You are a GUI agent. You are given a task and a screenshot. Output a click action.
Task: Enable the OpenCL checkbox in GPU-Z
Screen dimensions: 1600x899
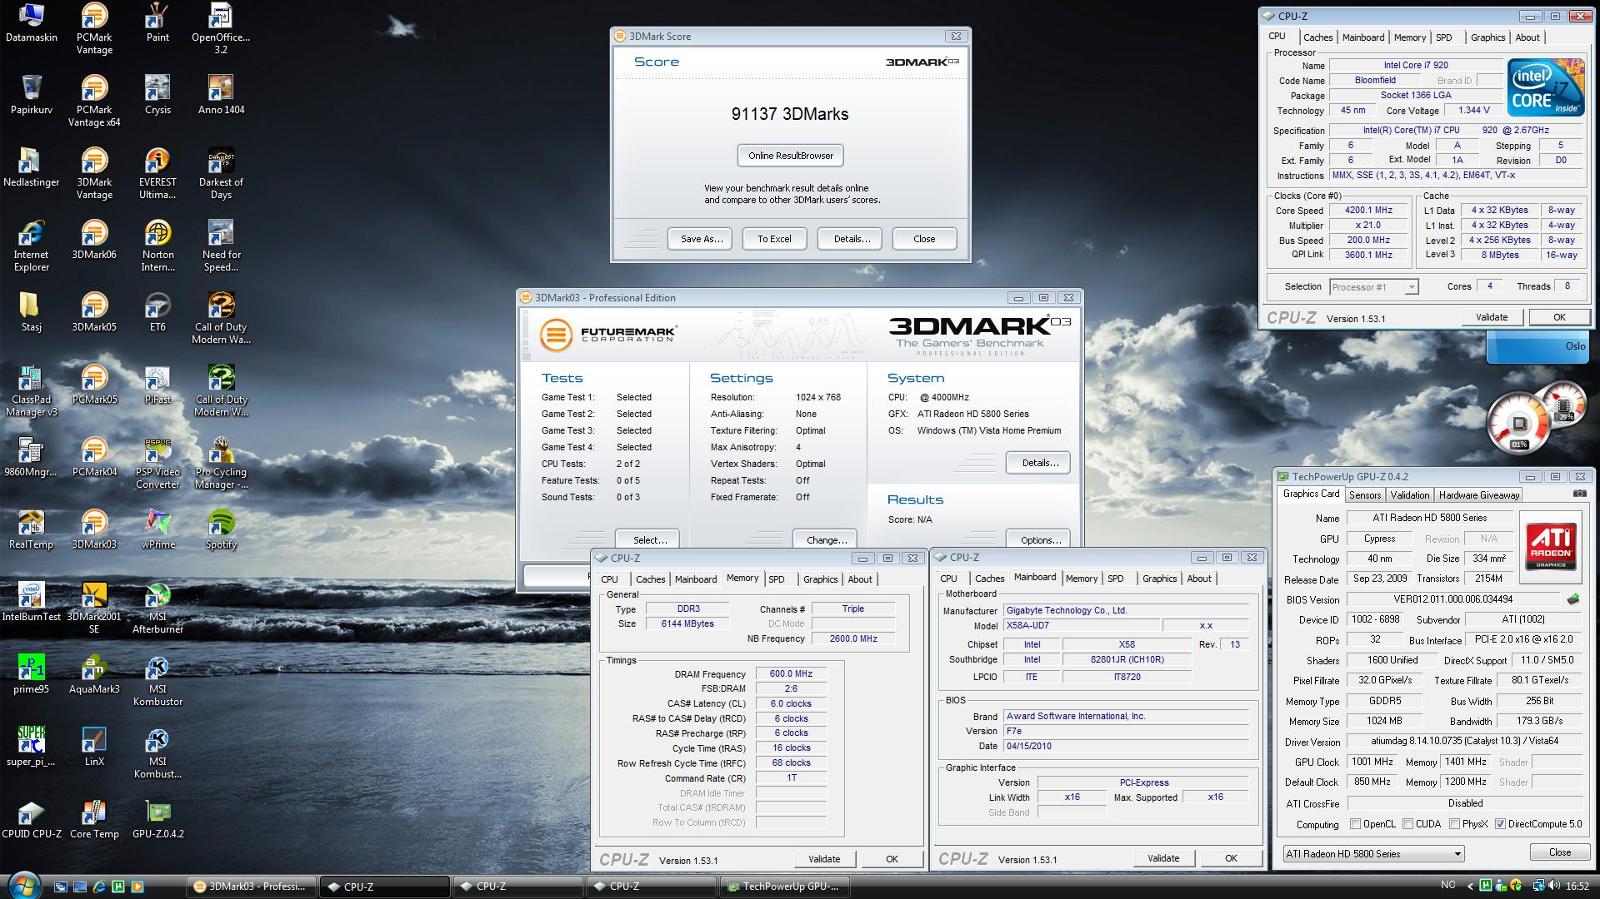(1355, 824)
